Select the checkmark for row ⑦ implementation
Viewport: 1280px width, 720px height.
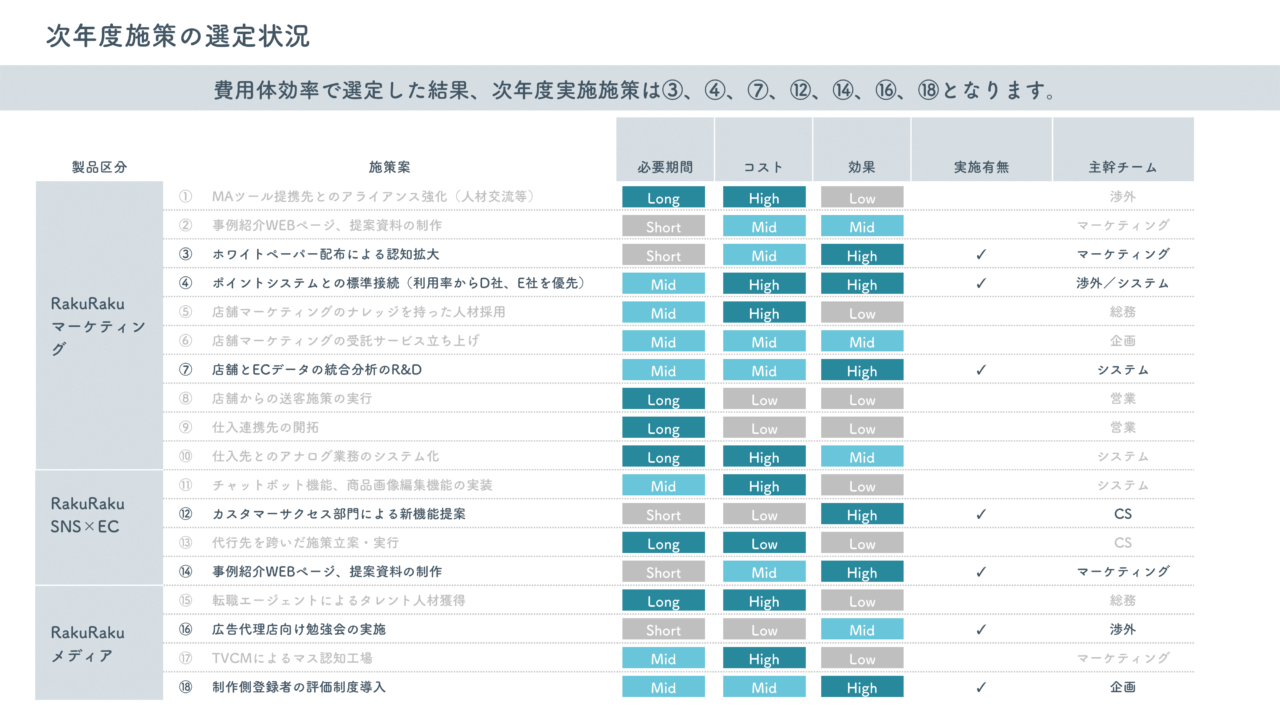coord(981,370)
